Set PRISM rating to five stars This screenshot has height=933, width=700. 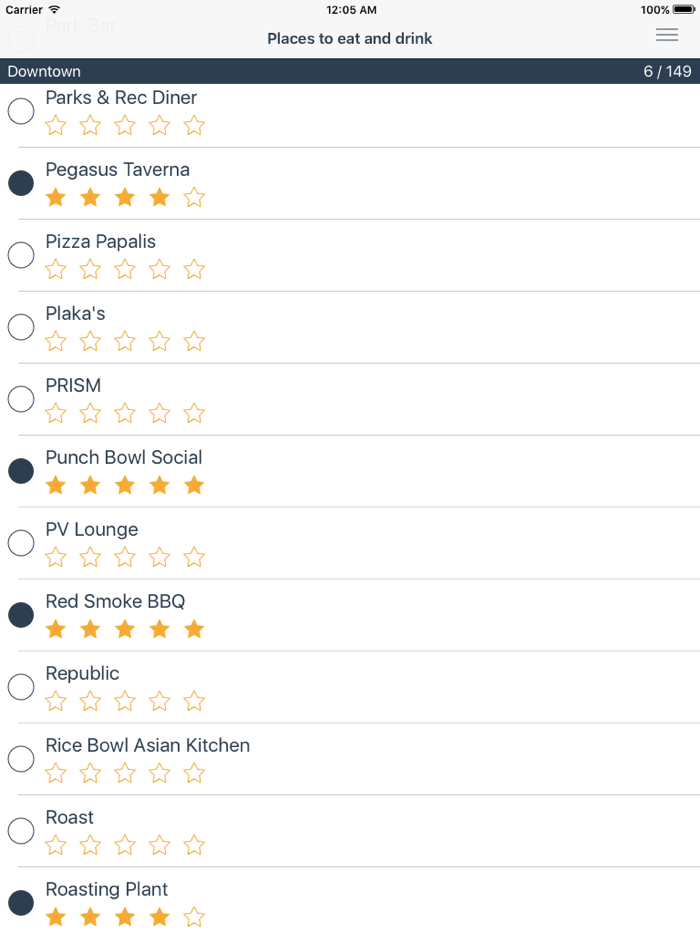pos(194,414)
